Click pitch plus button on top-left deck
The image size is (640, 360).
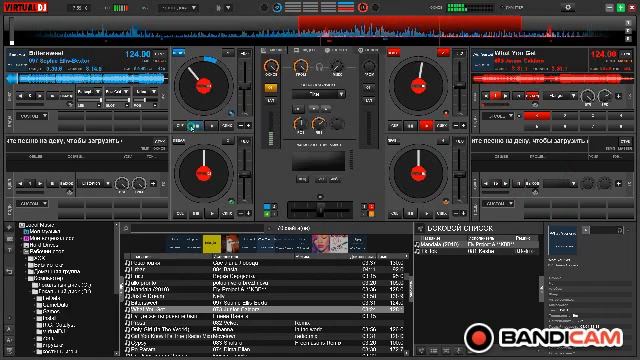tap(248, 126)
